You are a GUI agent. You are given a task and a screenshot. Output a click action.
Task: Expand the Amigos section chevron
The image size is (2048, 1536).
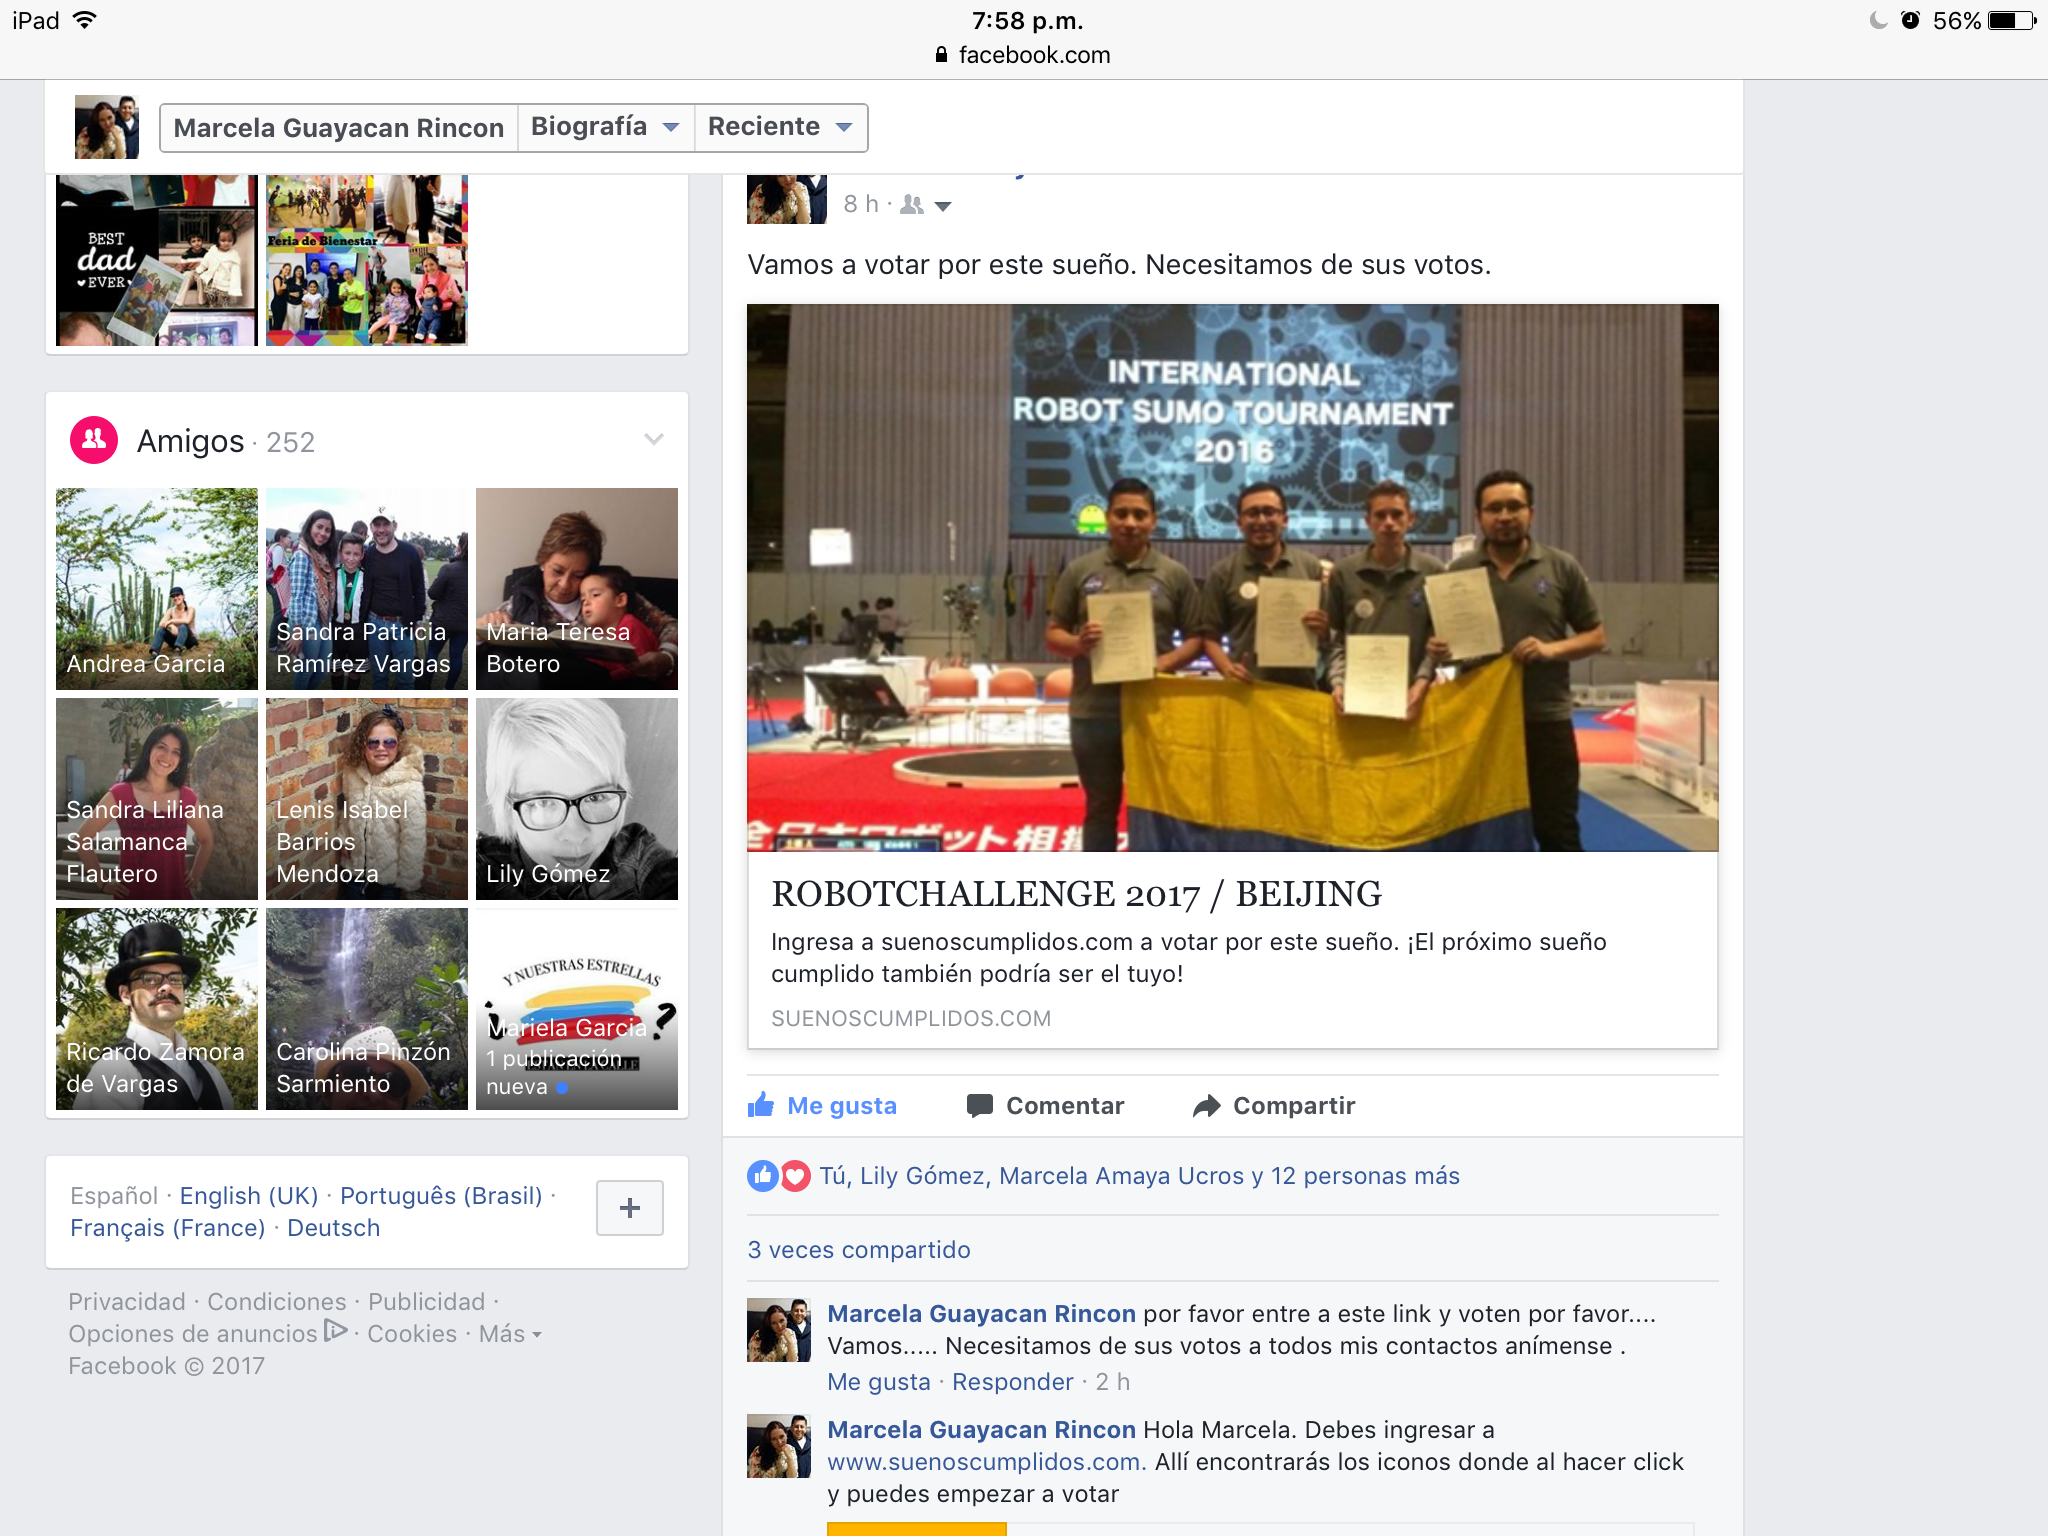[x=654, y=440]
